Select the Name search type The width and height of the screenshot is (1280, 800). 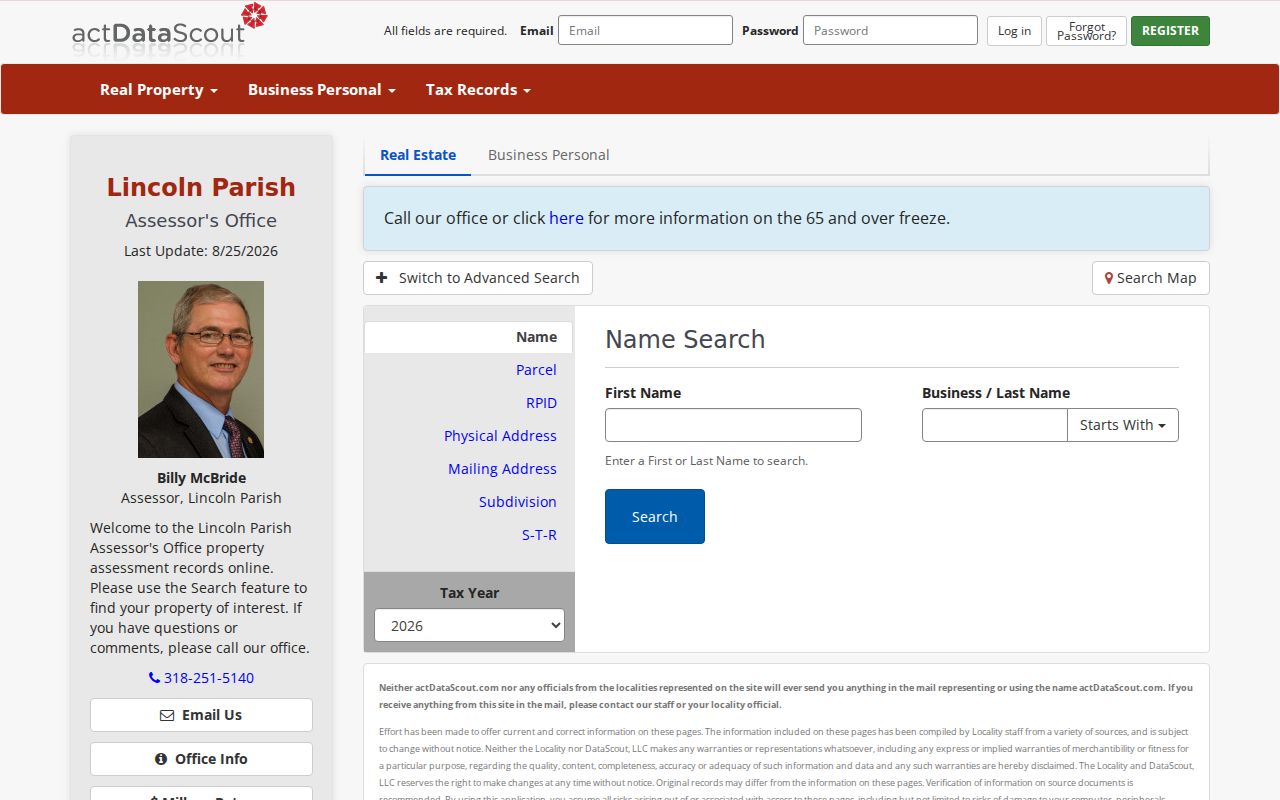tap(469, 337)
